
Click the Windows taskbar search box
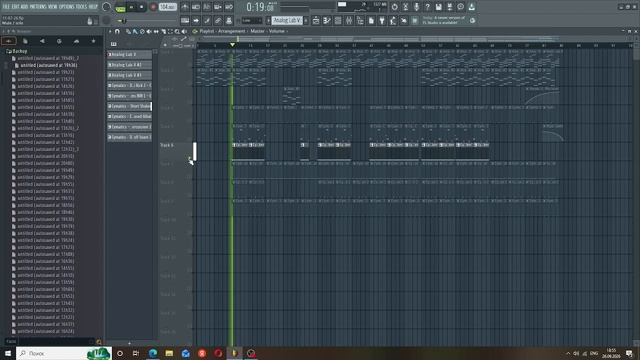click(64, 353)
